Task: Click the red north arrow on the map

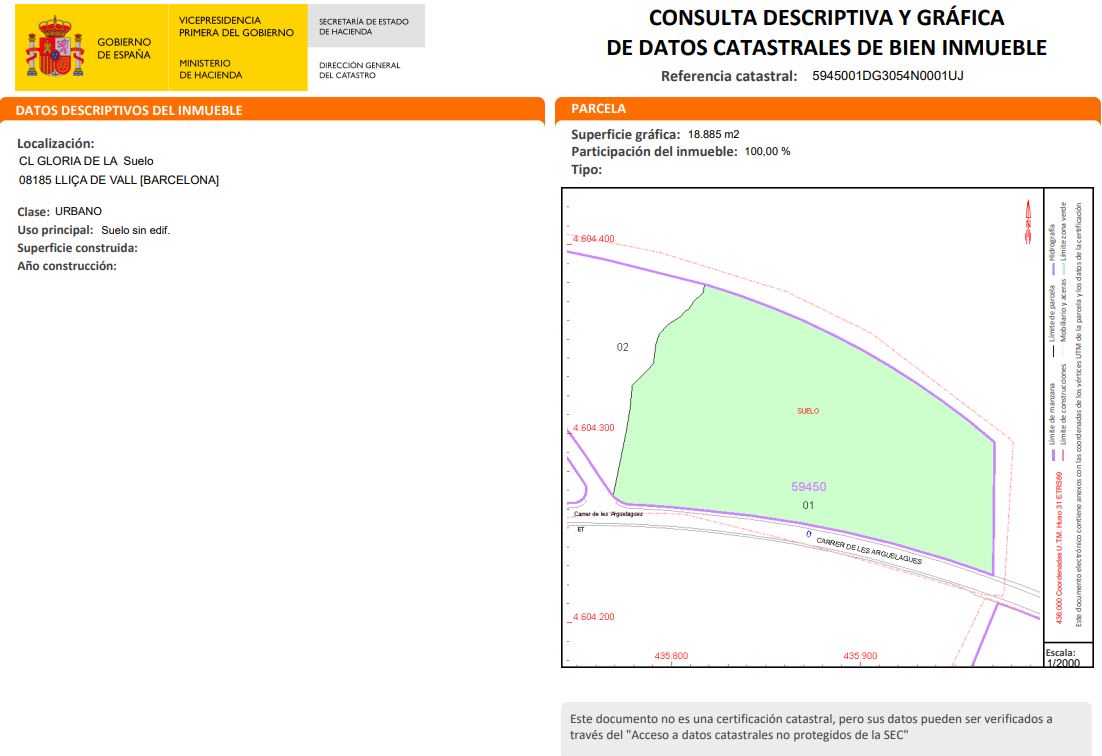Action: click(x=1027, y=221)
